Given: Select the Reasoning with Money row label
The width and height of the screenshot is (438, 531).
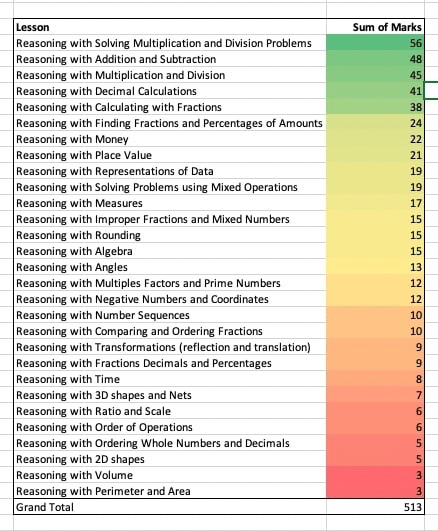Looking at the screenshot, I should pyautogui.click(x=170, y=139).
